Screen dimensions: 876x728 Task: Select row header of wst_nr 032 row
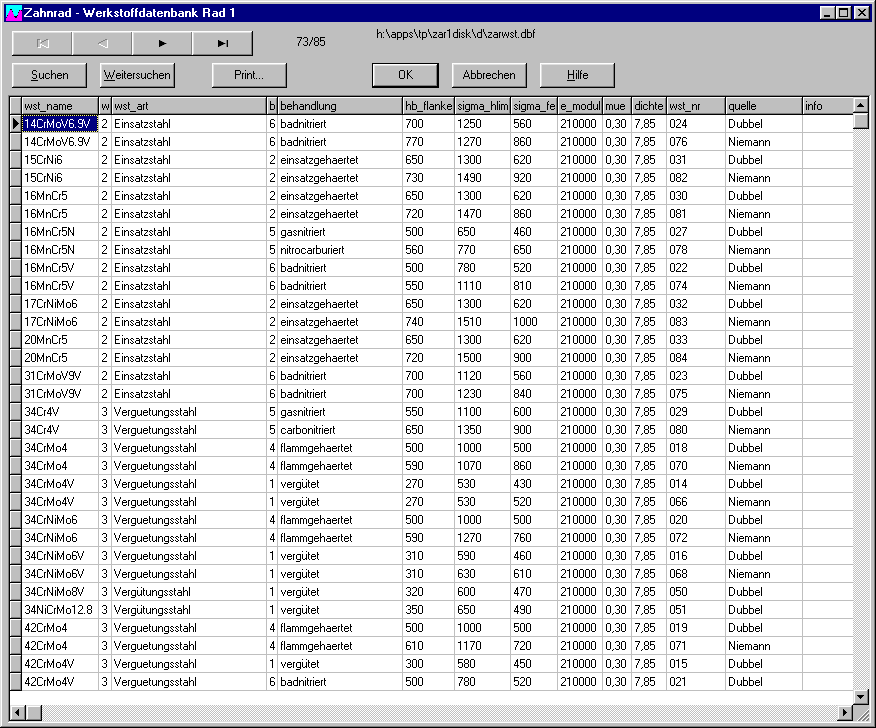click(16, 304)
